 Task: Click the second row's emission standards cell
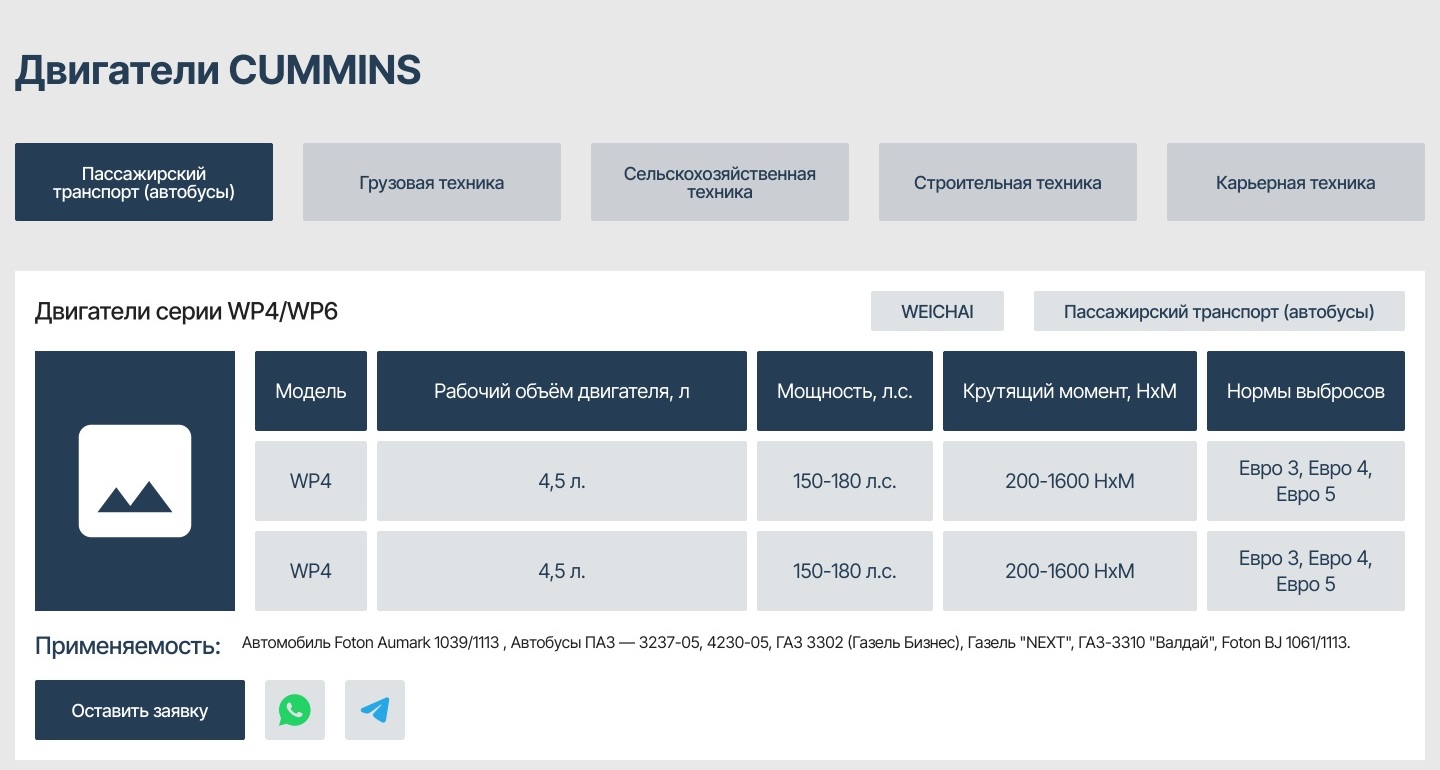coord(1306,571)
